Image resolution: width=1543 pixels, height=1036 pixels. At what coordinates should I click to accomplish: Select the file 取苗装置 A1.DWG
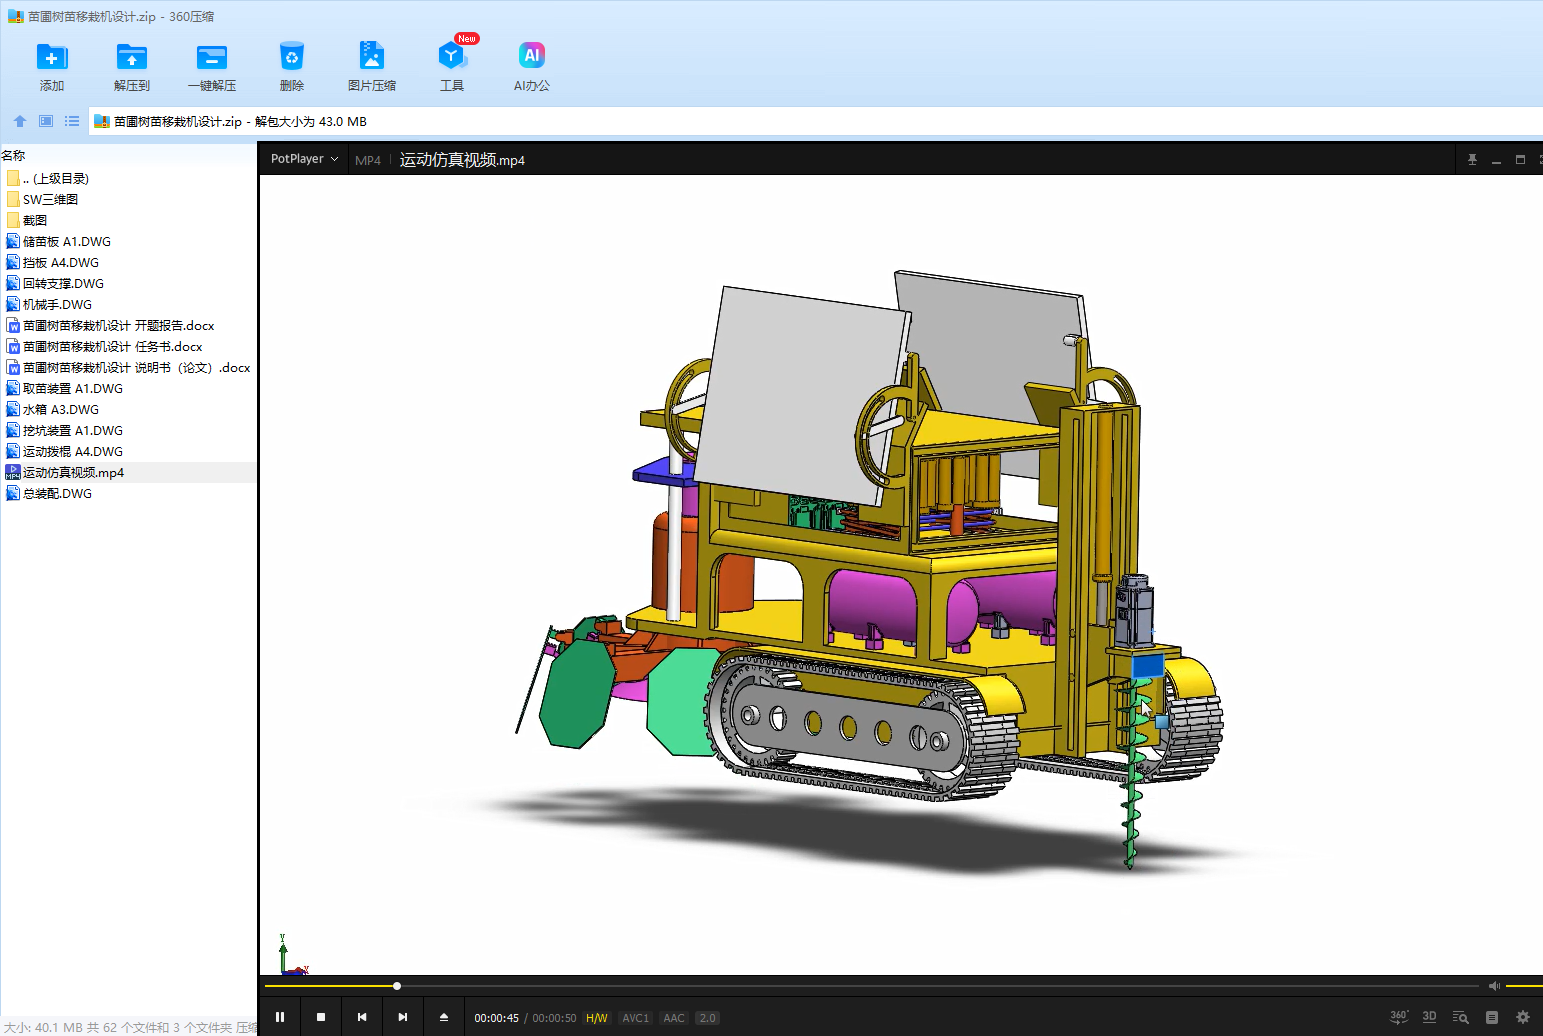pyautogui.click(x=128, y=388)
